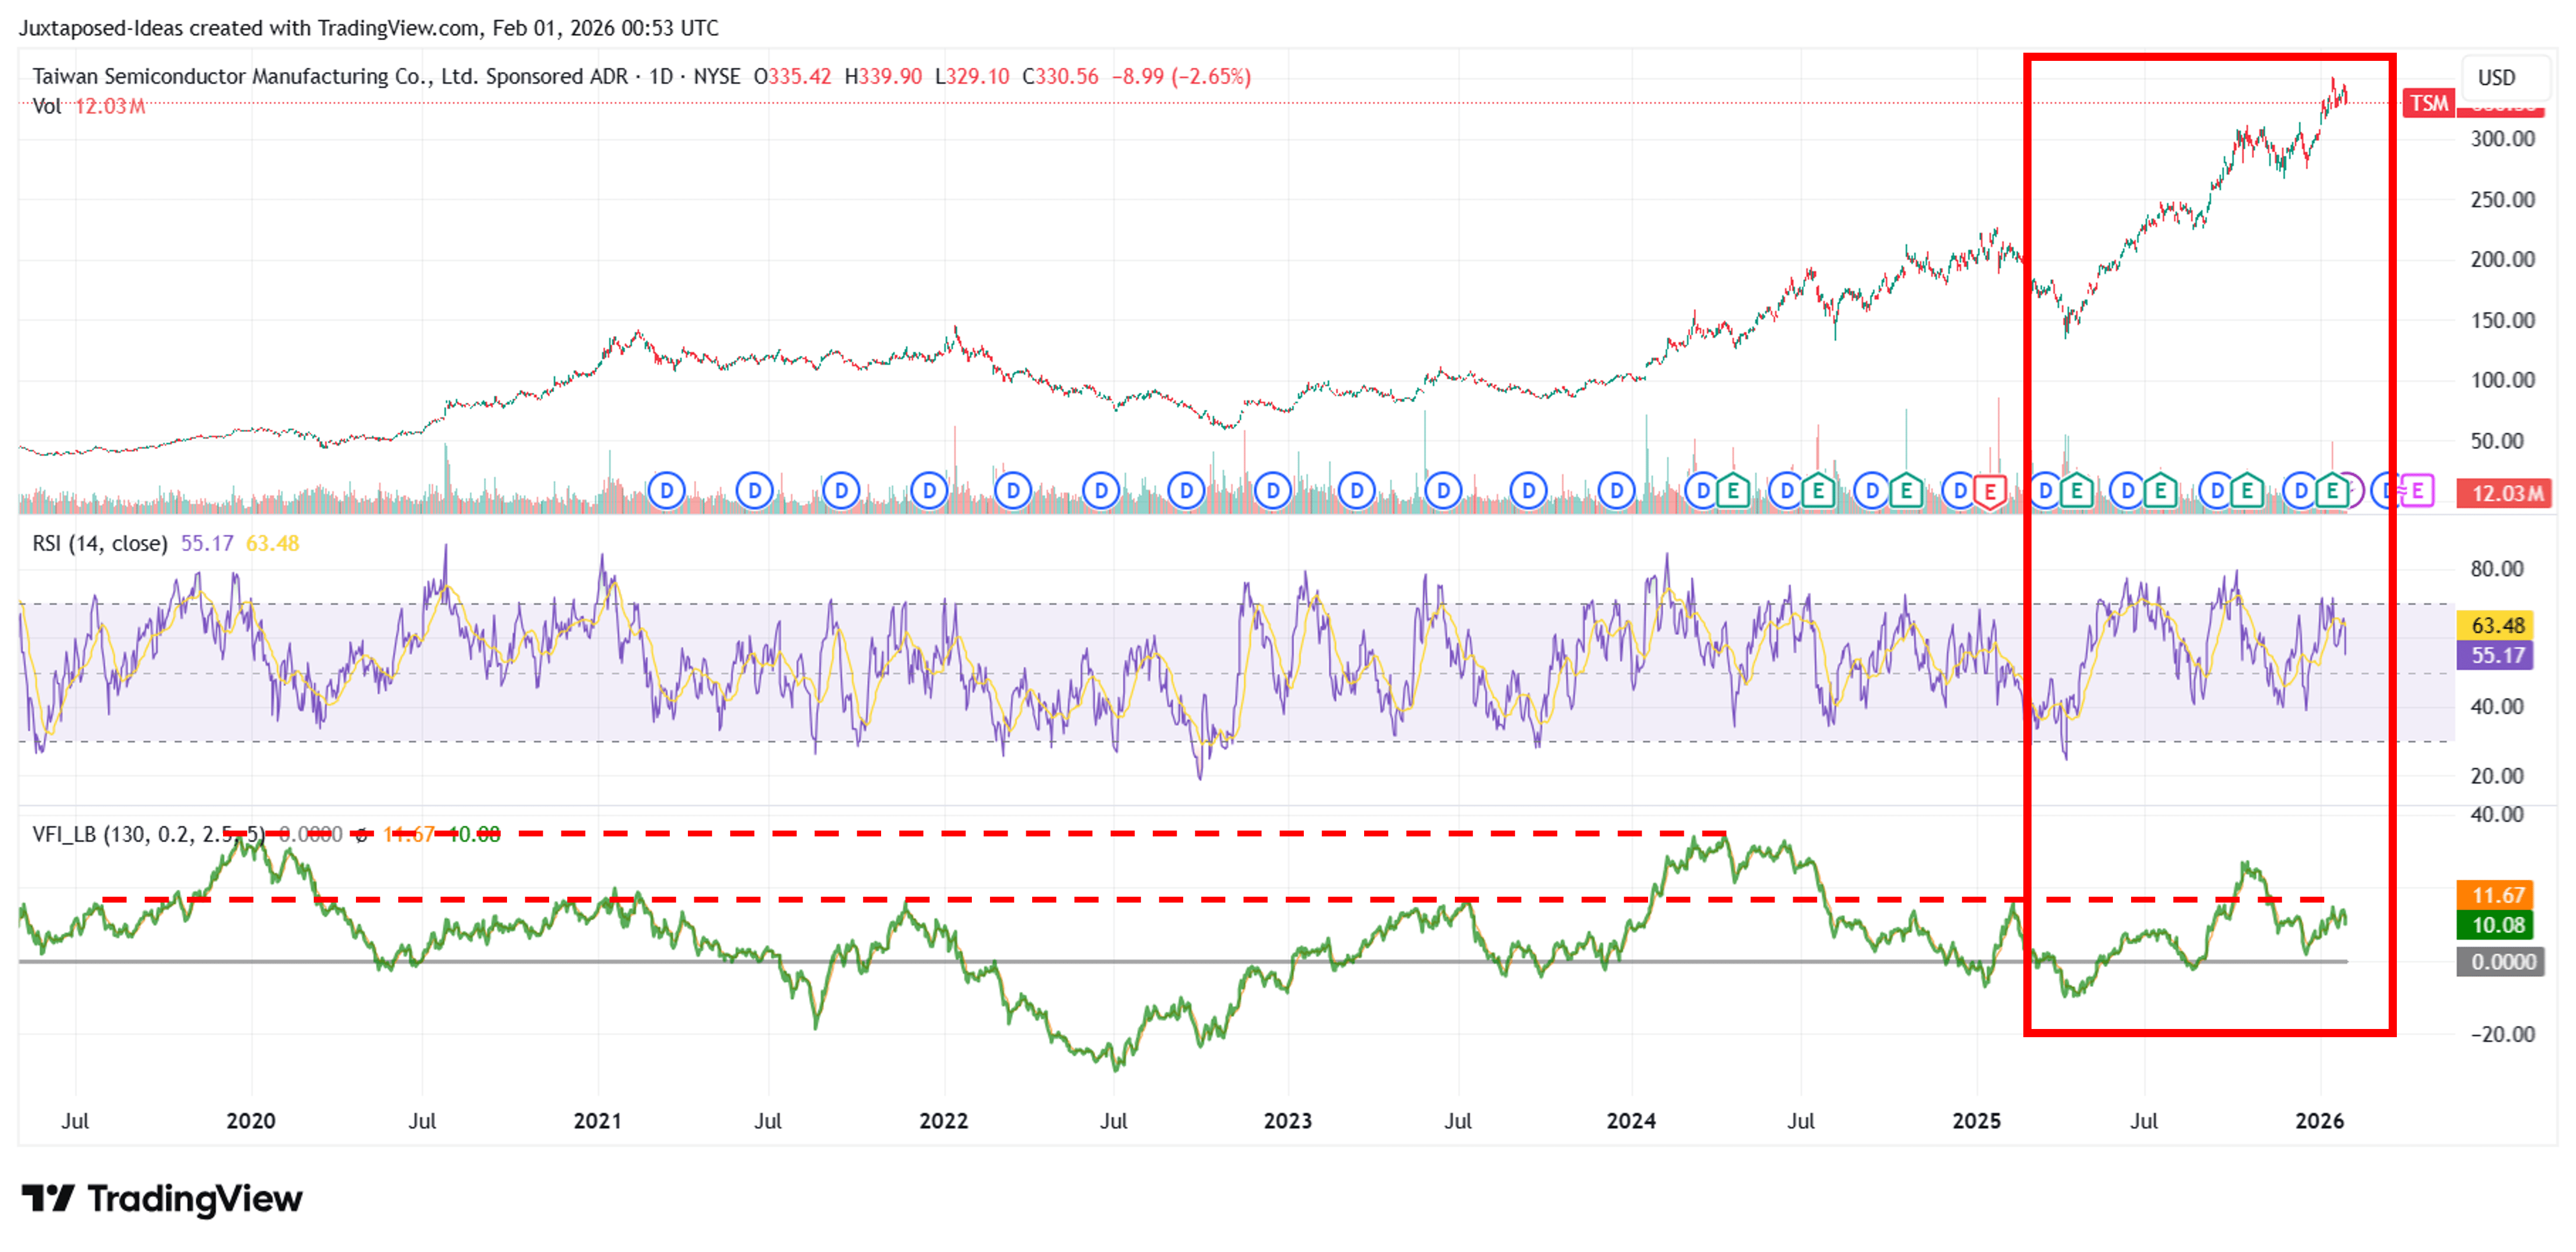Click the dividend marker below early 2022
This screenshot has width=2576, height=1252.
(x=929, y=492)
